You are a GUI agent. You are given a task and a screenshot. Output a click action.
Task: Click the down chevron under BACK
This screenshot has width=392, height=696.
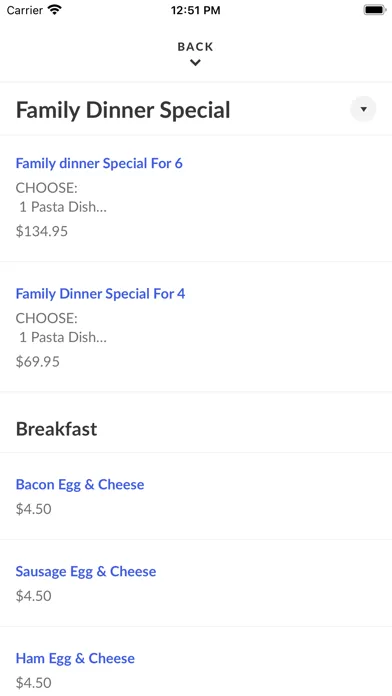pyautogui.click(x=195, y=63)
